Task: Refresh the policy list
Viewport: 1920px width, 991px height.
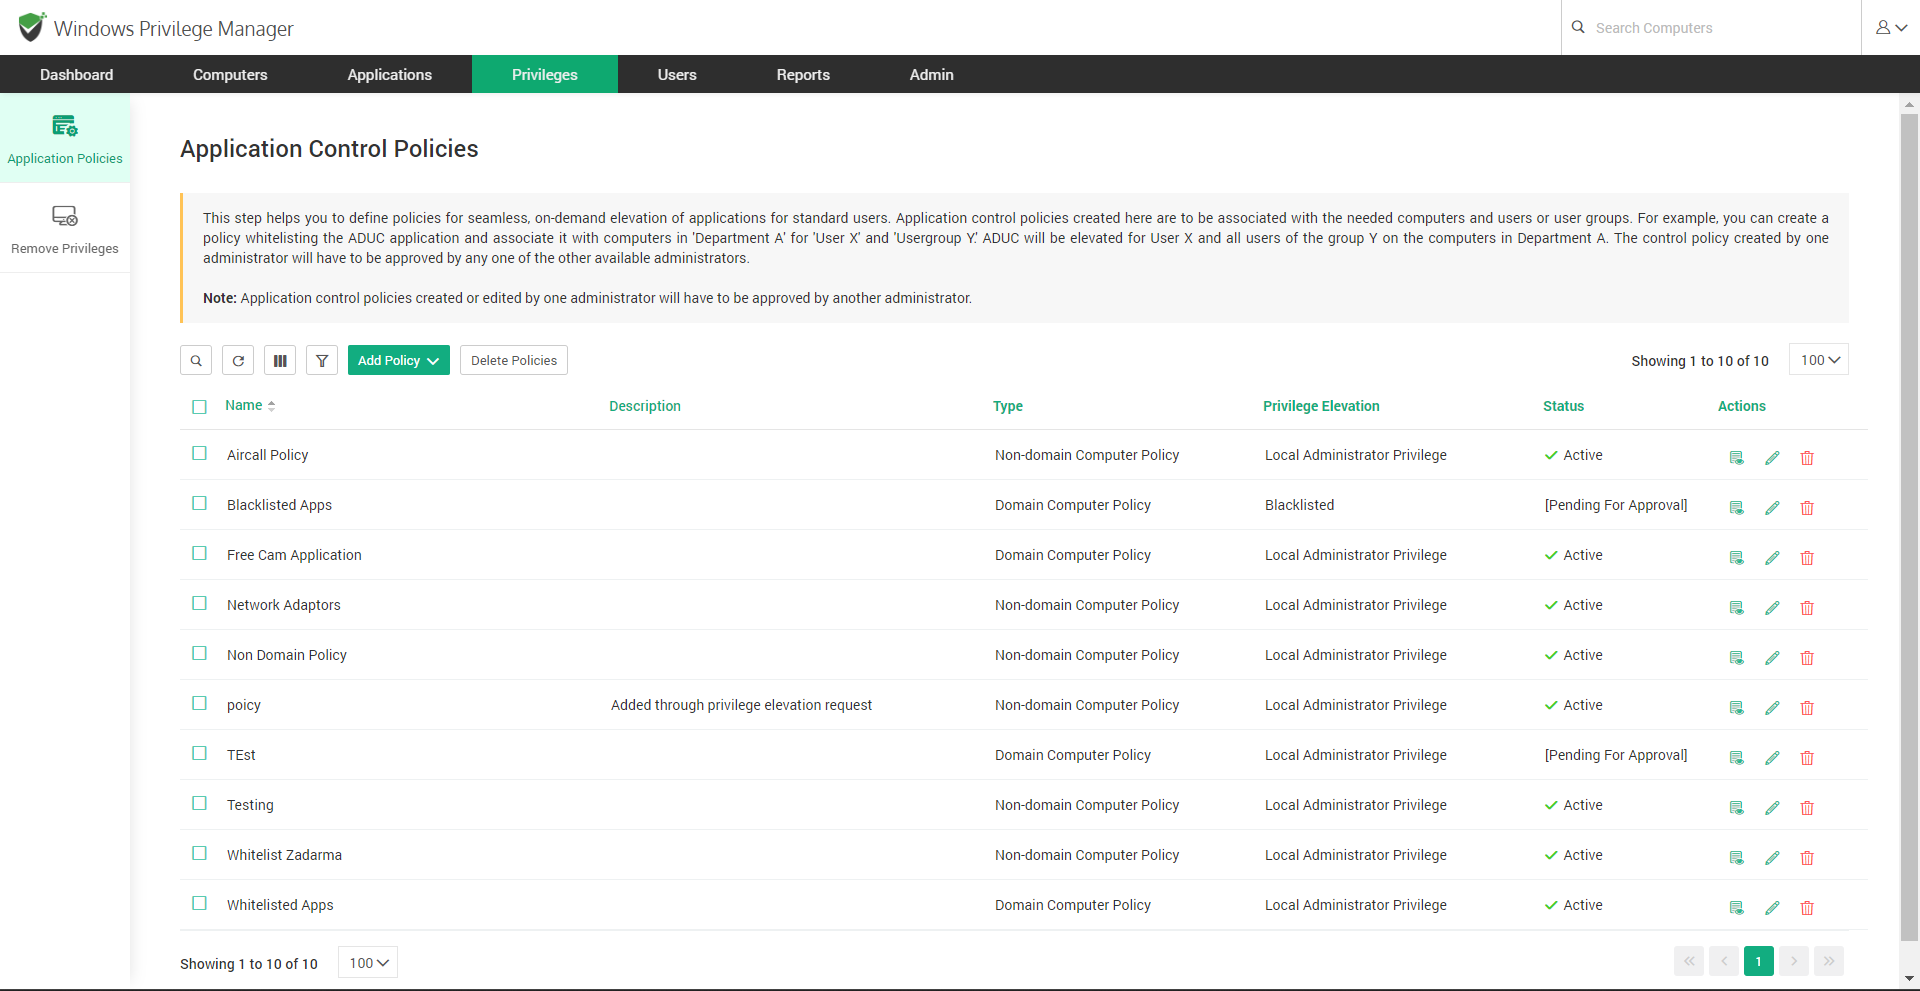Action: (x=237, y=360)
